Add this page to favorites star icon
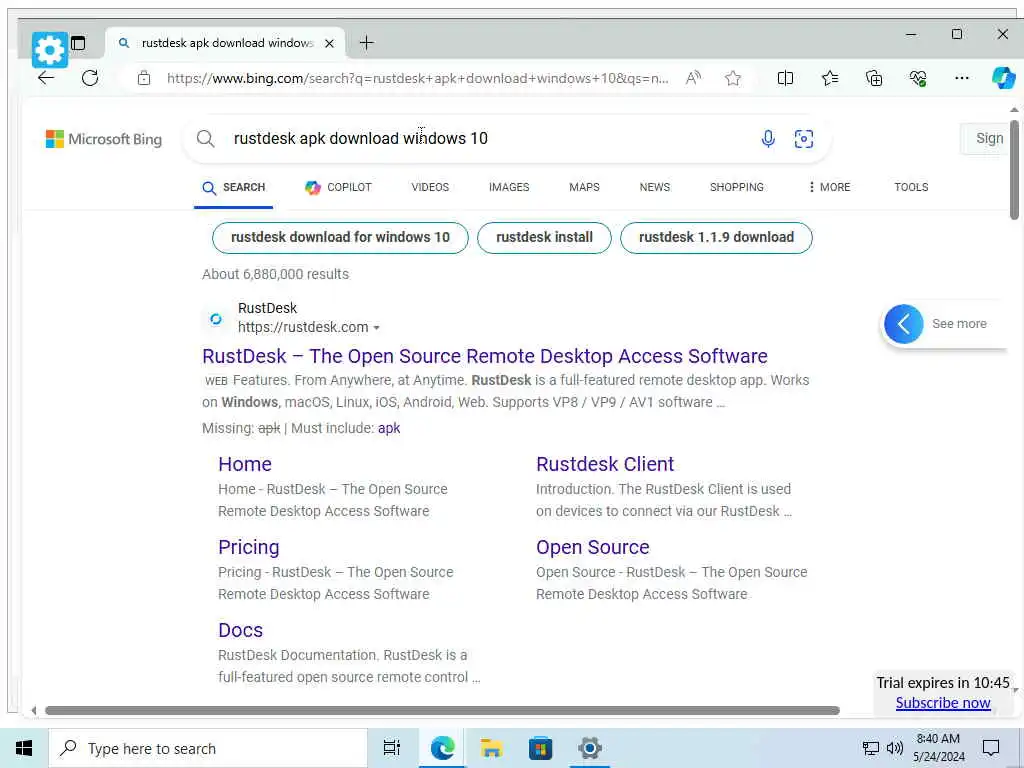 coord(733,78)
